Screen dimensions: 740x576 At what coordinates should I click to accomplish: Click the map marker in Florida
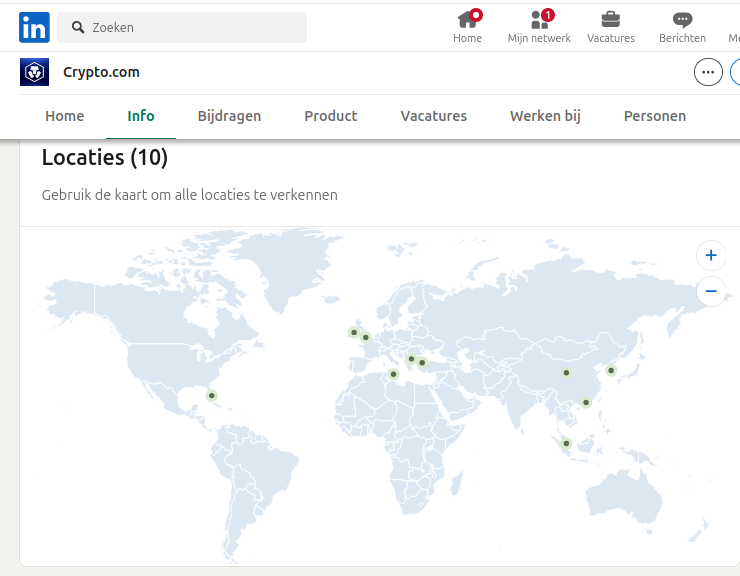(212, 396)
